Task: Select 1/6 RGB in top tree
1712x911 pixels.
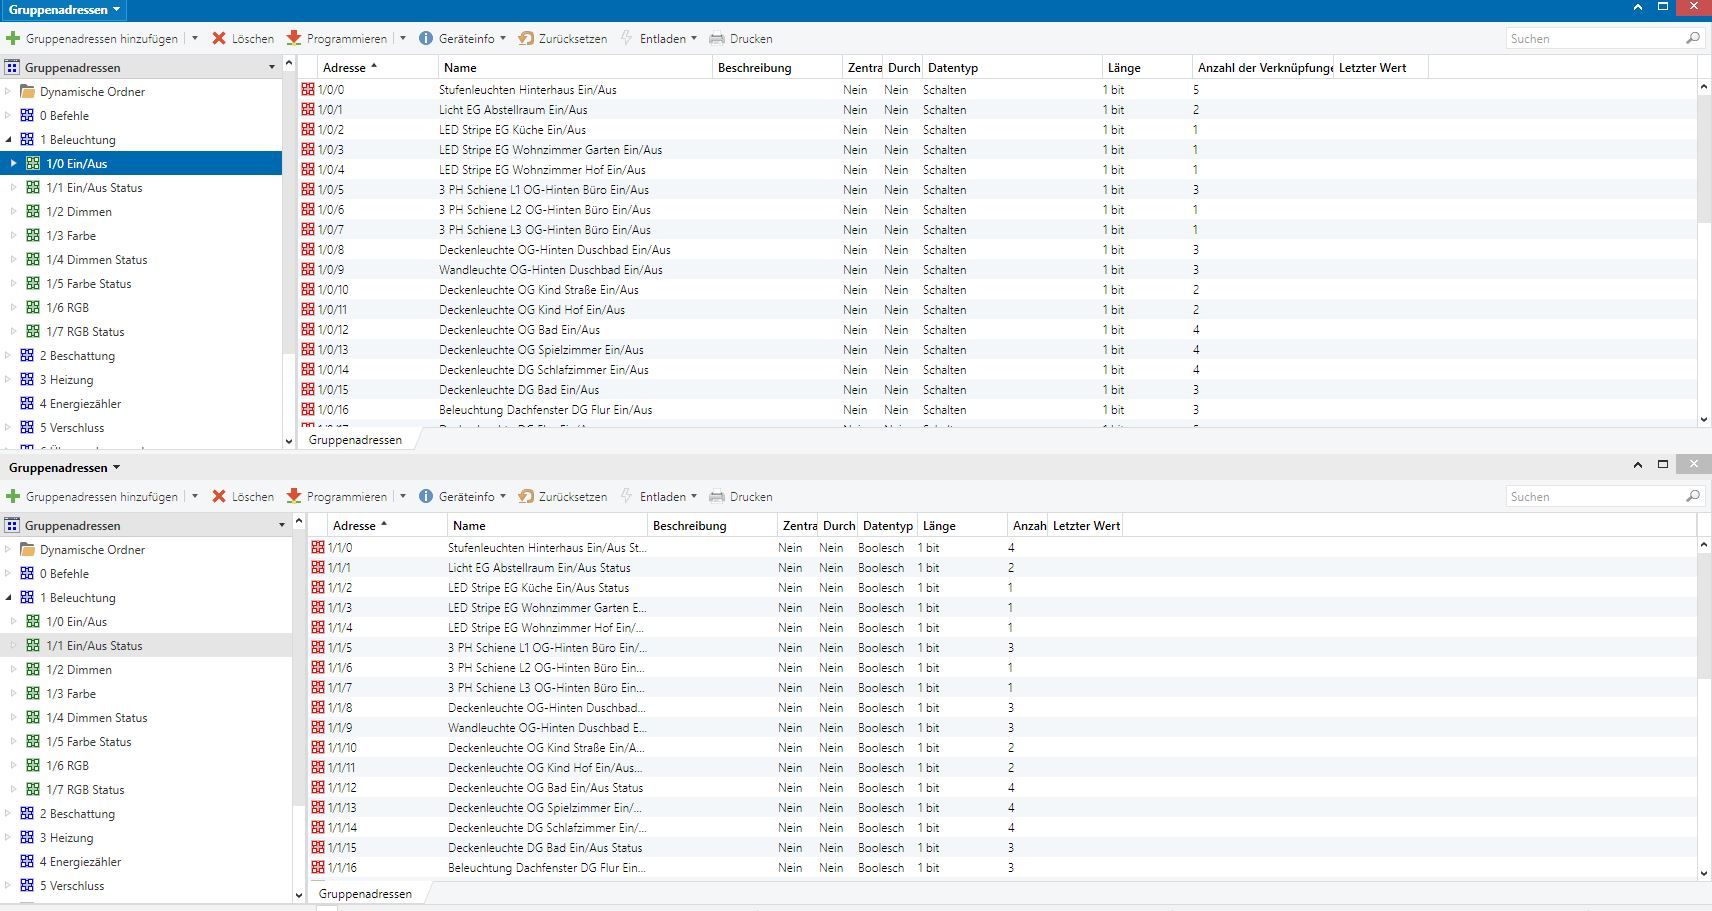Action: click(67, 308)
